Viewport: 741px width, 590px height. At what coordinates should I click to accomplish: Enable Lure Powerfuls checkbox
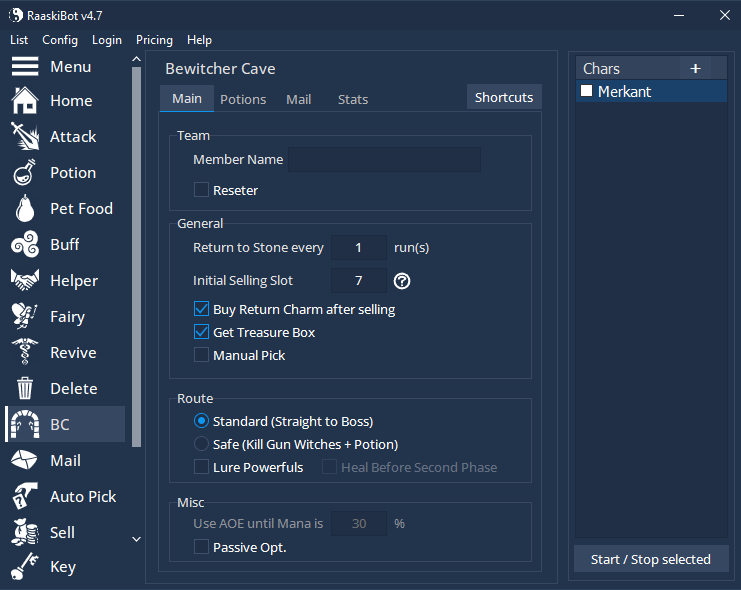pos(201,467)
